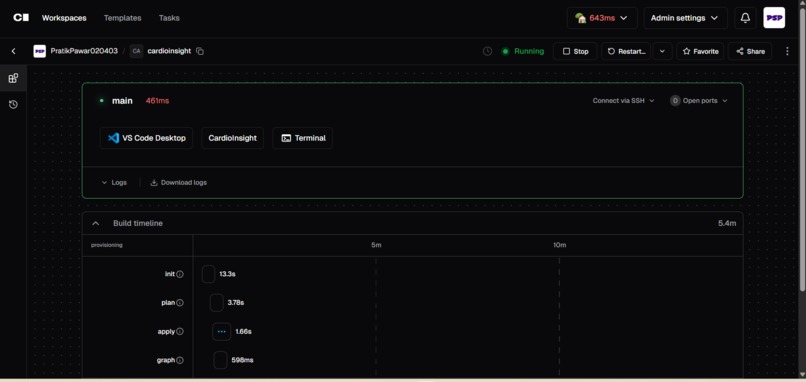Open dropdown arrow next to Restart

pos(662,51)
